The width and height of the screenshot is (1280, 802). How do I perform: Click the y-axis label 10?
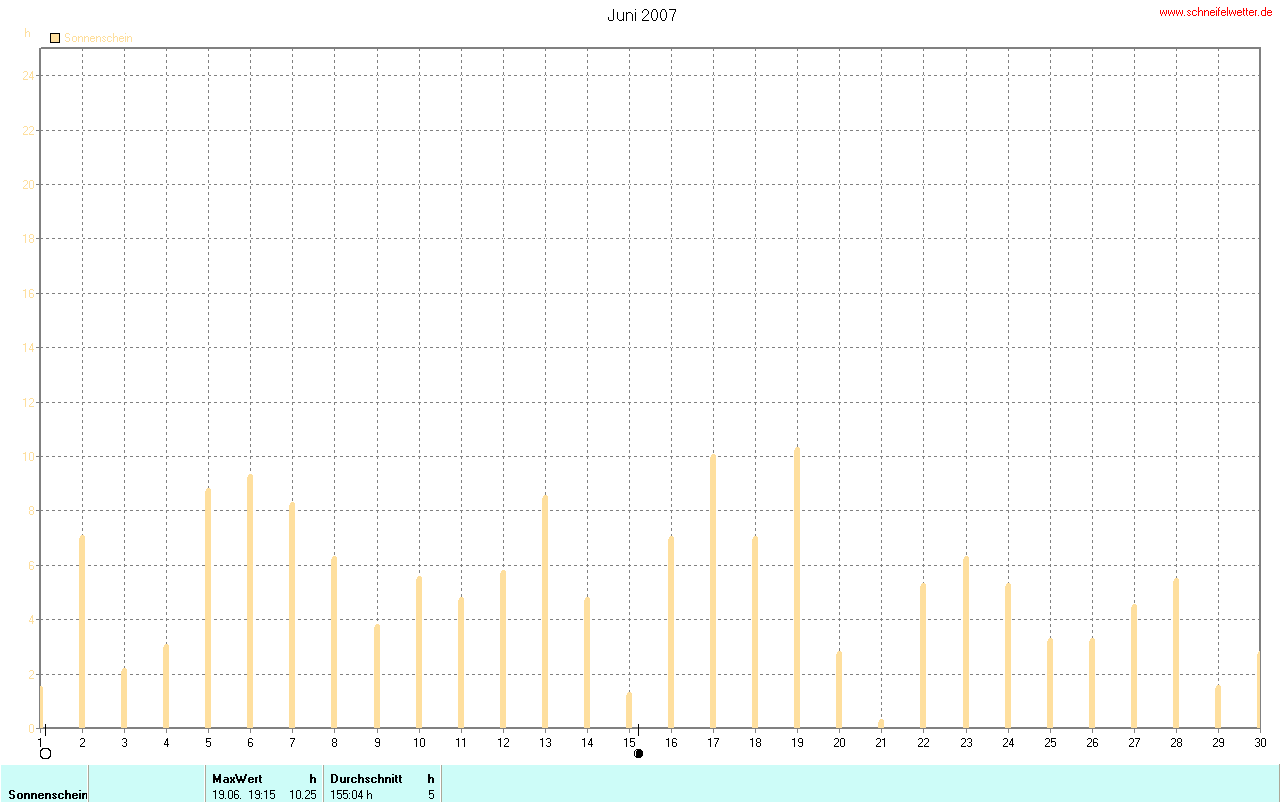click(x=28, y=457)
